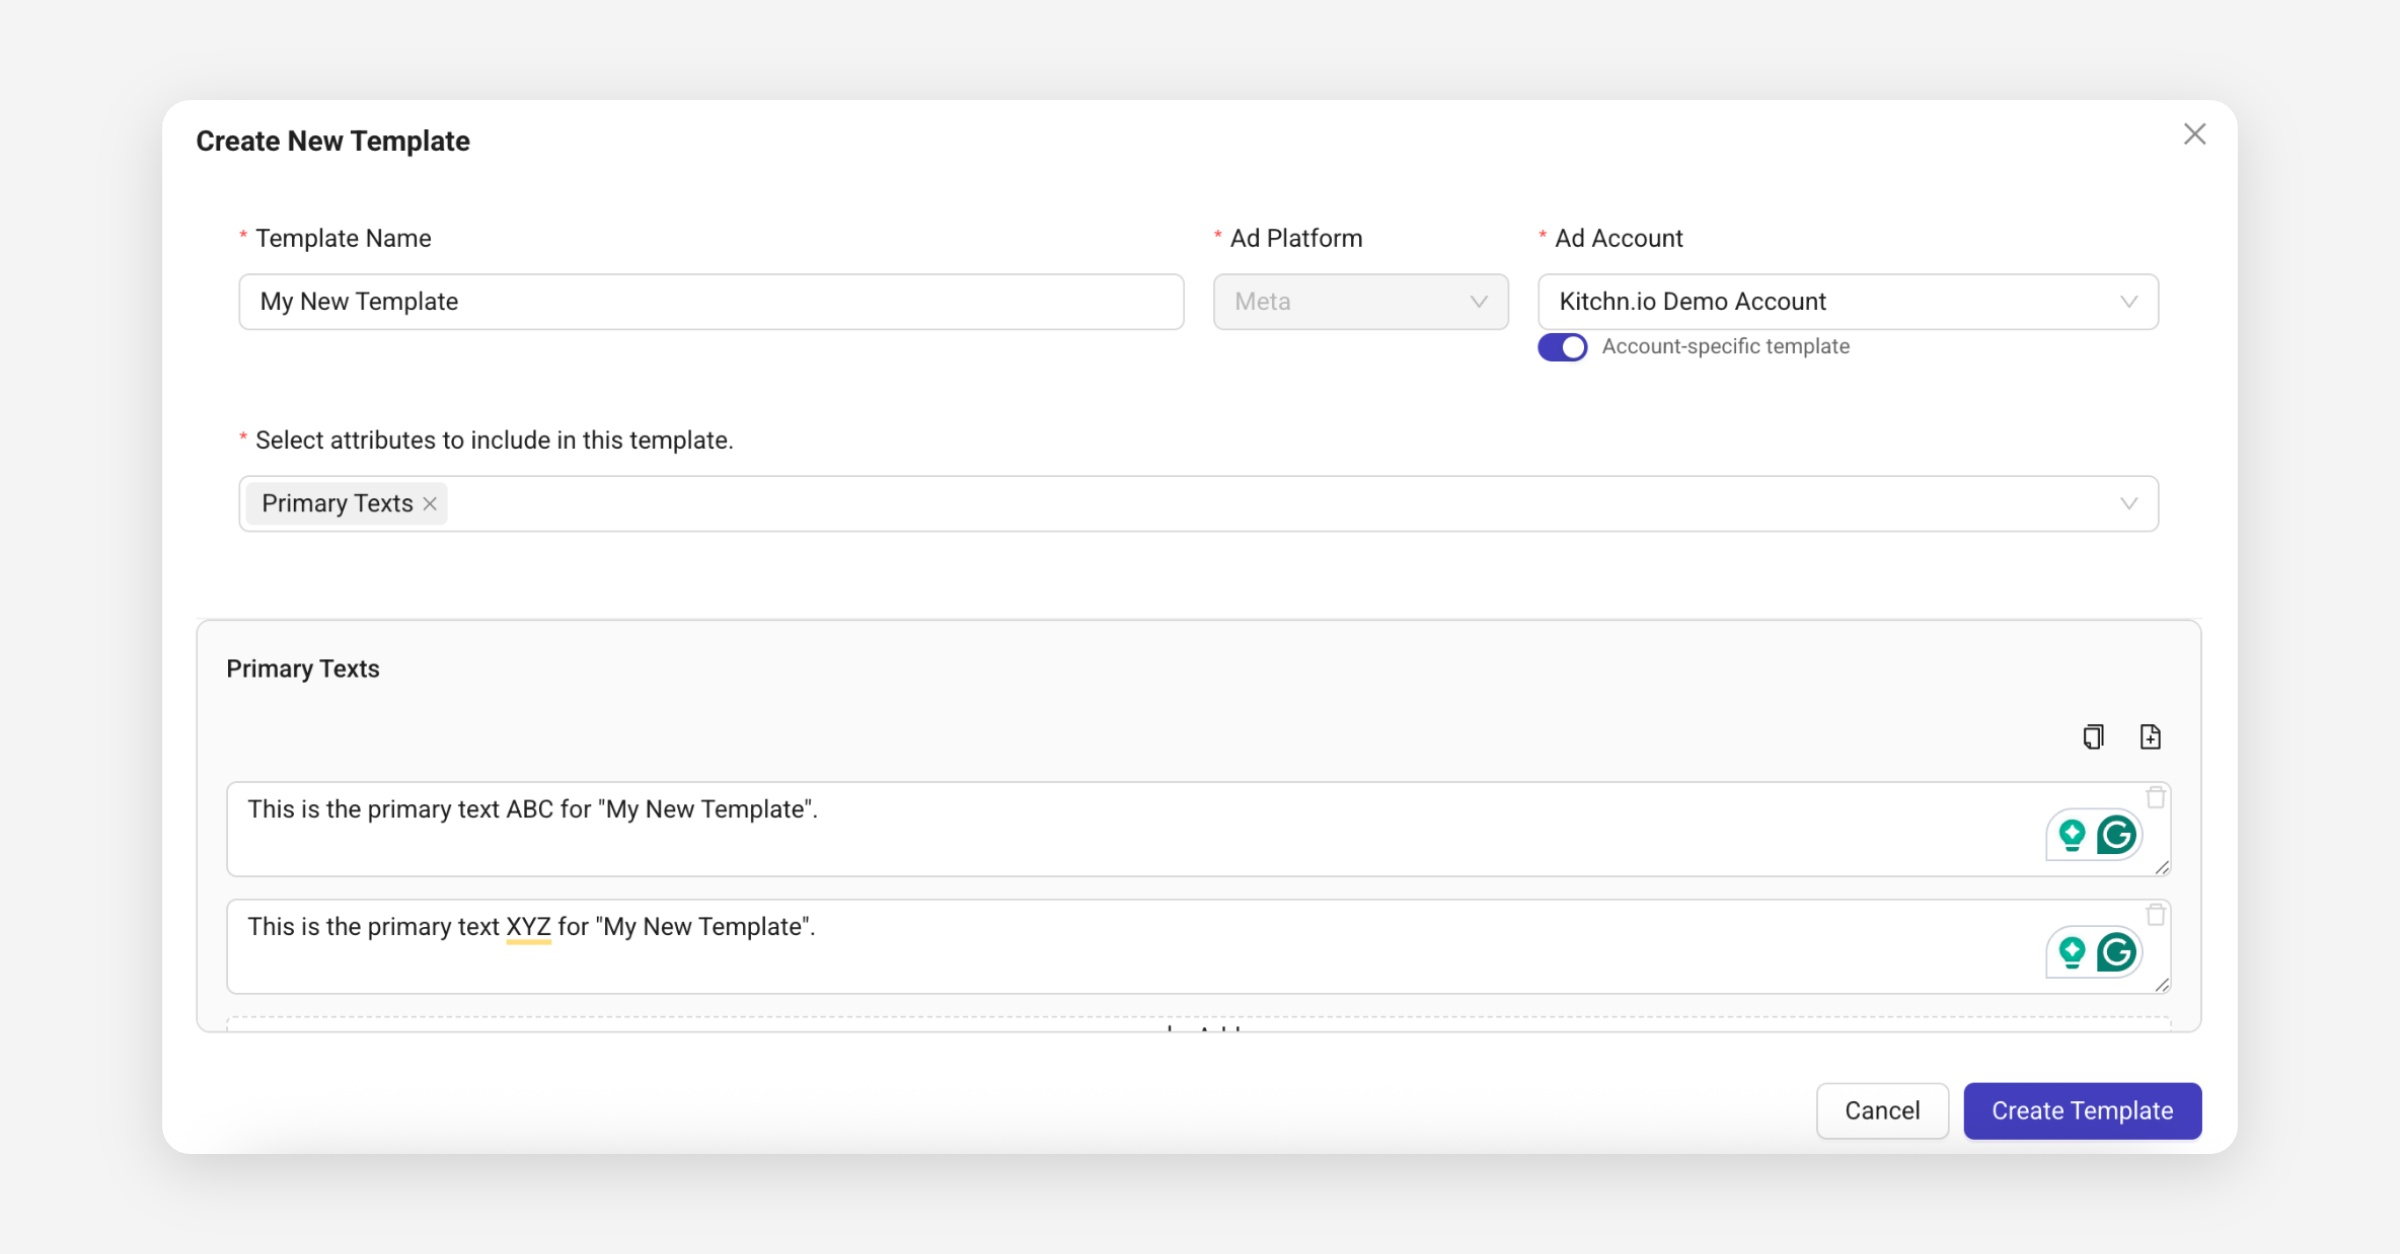Click the add file import icon
This screenshot has width=2400, height=1254.
[2150, 737]
